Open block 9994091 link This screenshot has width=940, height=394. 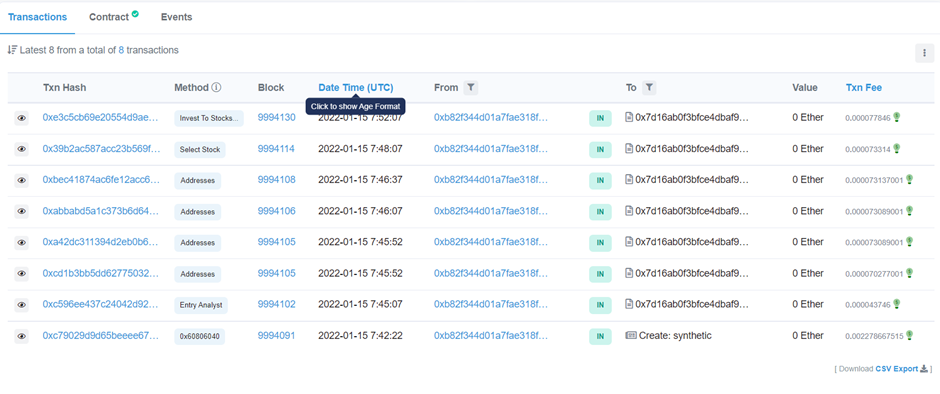pyautogui.click(x=276, y=335)
